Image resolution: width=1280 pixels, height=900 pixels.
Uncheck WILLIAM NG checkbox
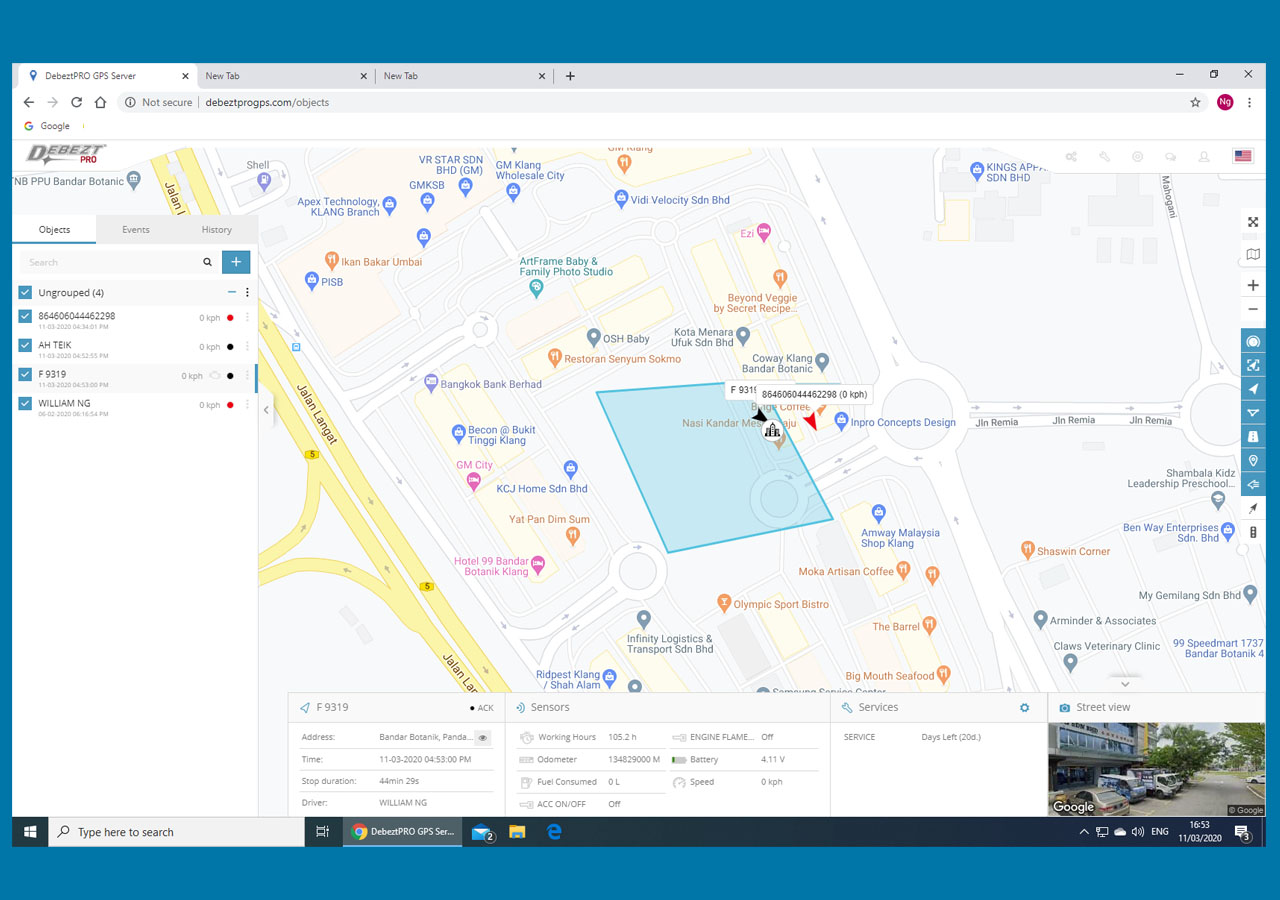coord(25,404)
